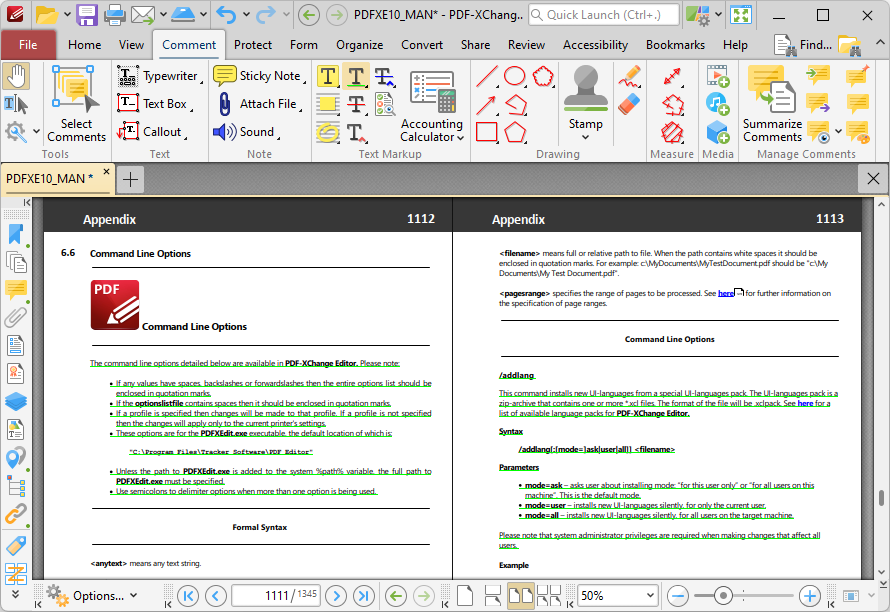Click the zoom slider handle
890x612 pixels.
(723, 596)
